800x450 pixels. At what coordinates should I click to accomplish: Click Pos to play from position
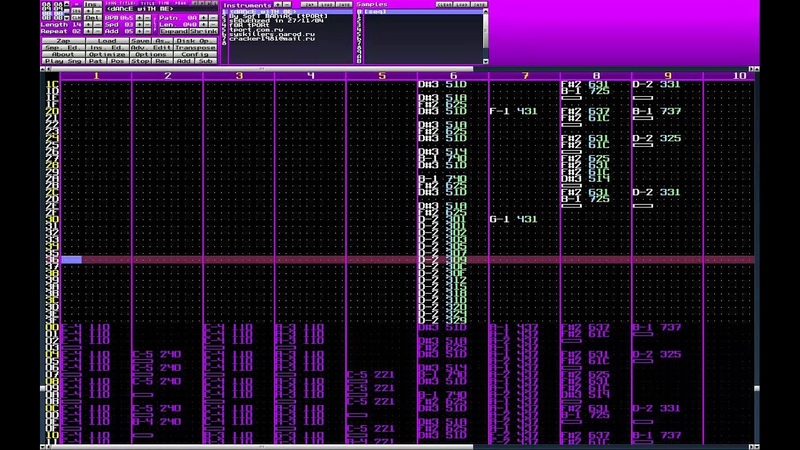(118, 61)
